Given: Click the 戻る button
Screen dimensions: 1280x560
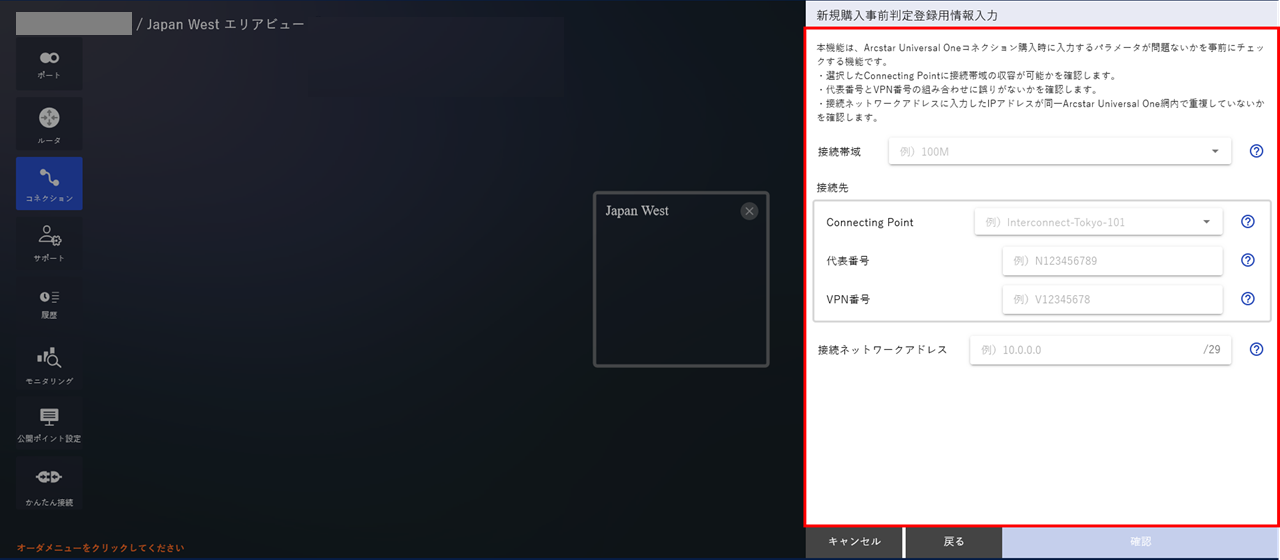Looking at the screenshot, I should coord(955,542).
